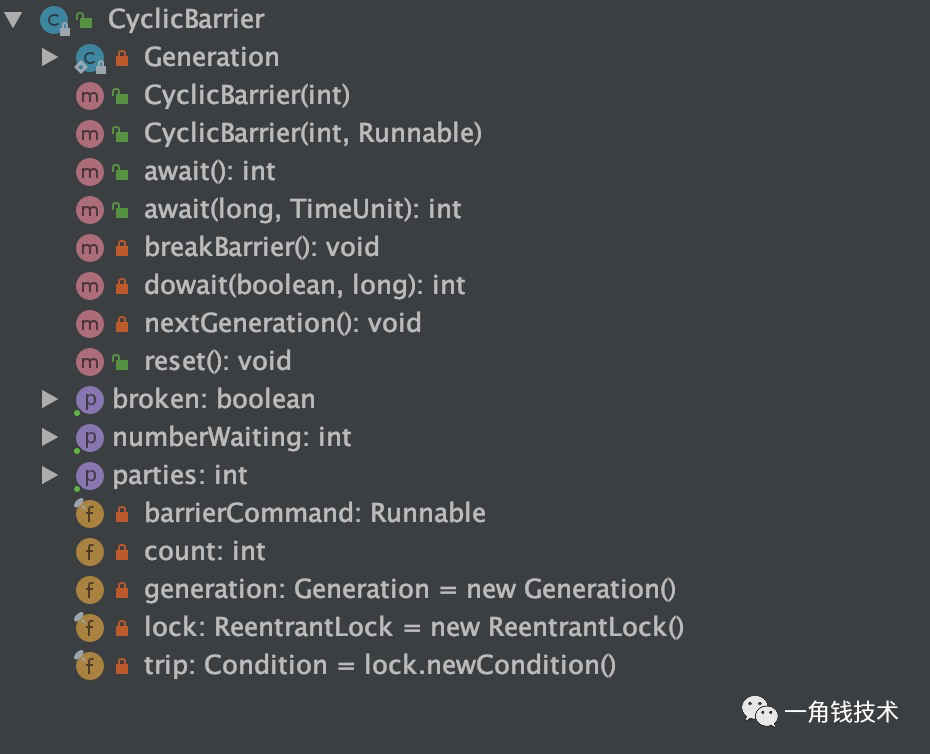Collapse the CyclicBarrier root node
Viewport: 930px width, 754px height.
pos(13,19)
